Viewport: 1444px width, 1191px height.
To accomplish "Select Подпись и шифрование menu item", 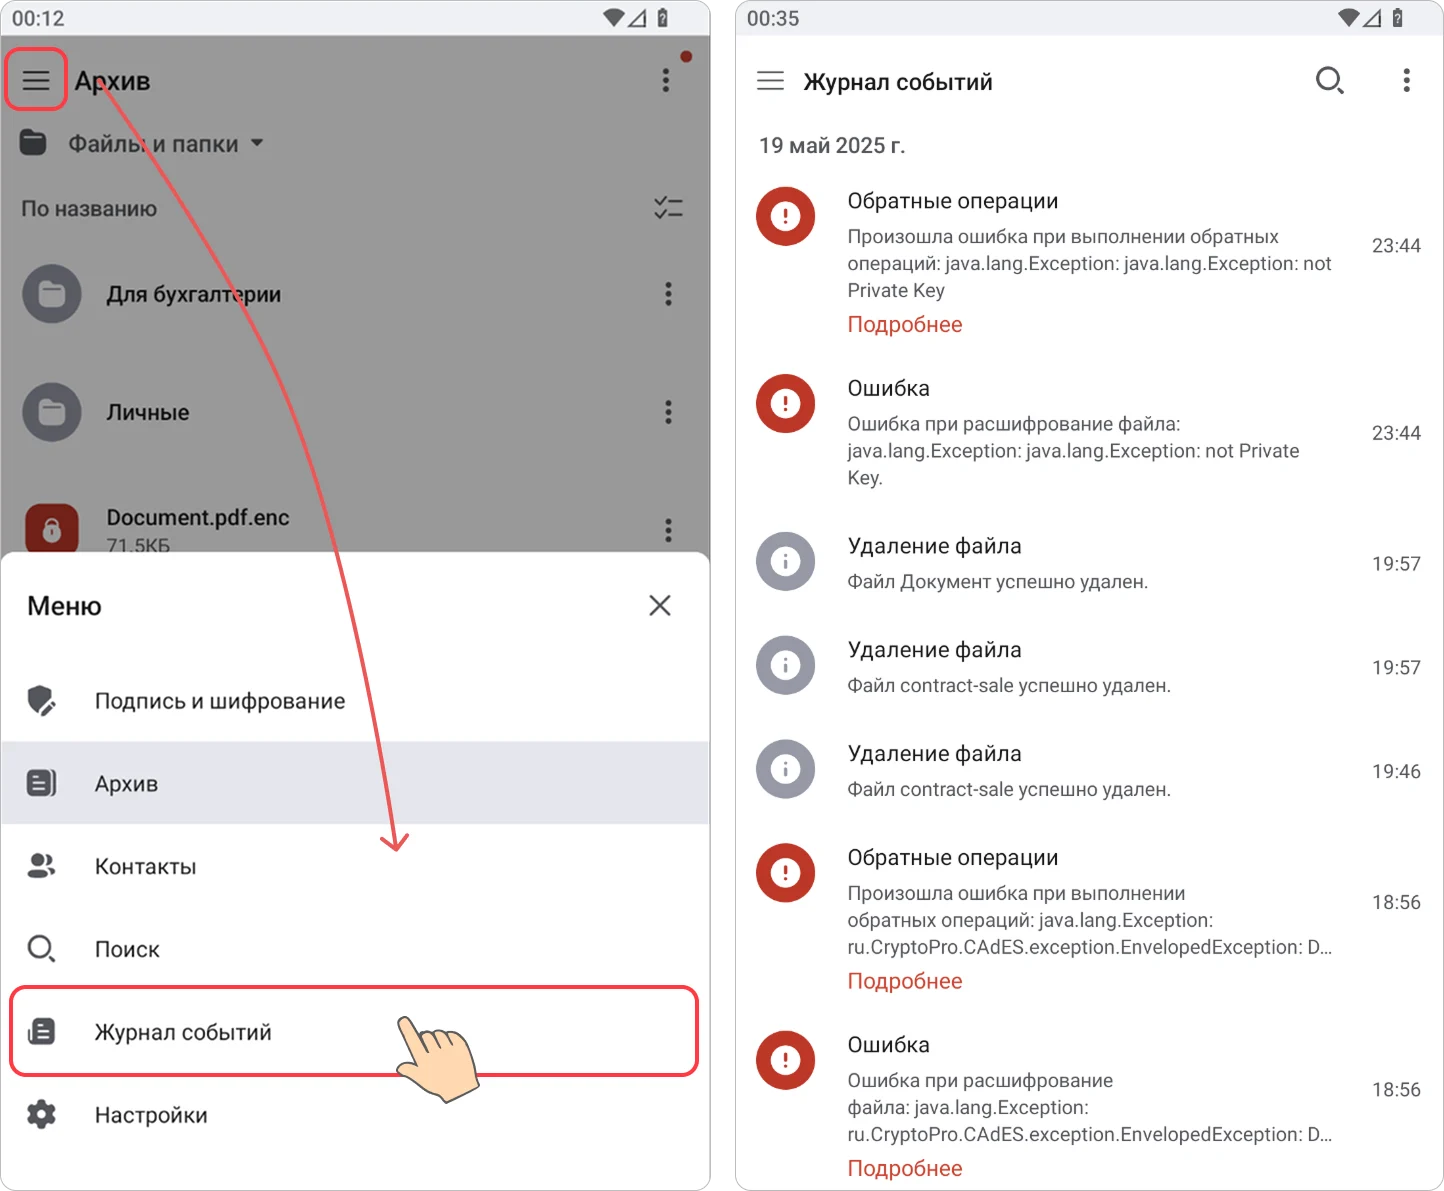I will tap(355, 701).
